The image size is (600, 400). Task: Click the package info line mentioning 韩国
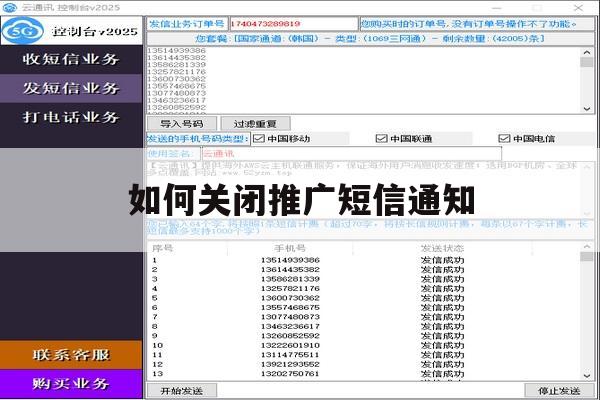pos(370,39)
